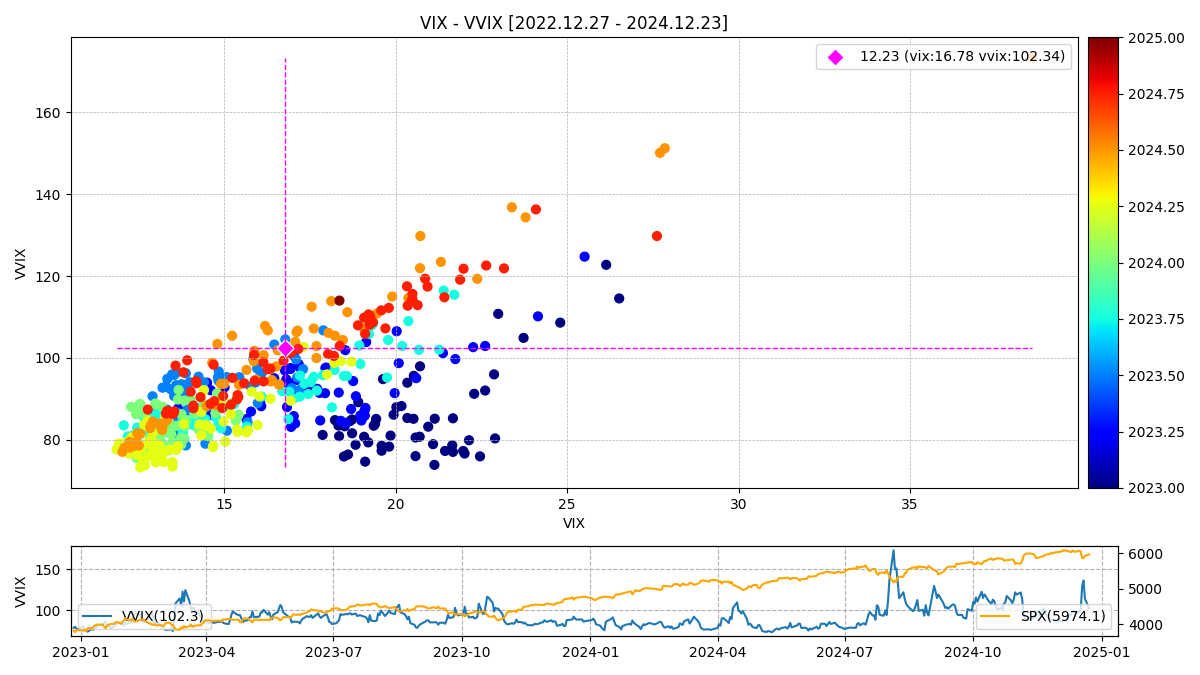Click the VIX x-axis label under scatter plot
This screenshot has height=675, width=1200.
click(574, 523)
